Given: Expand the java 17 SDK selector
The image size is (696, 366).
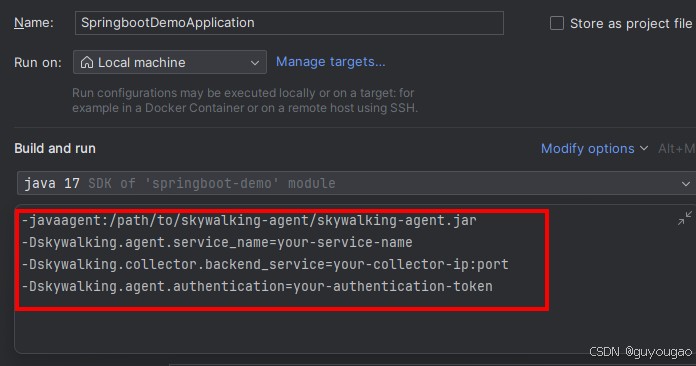Looking at the screenshot, I should 356,183.
